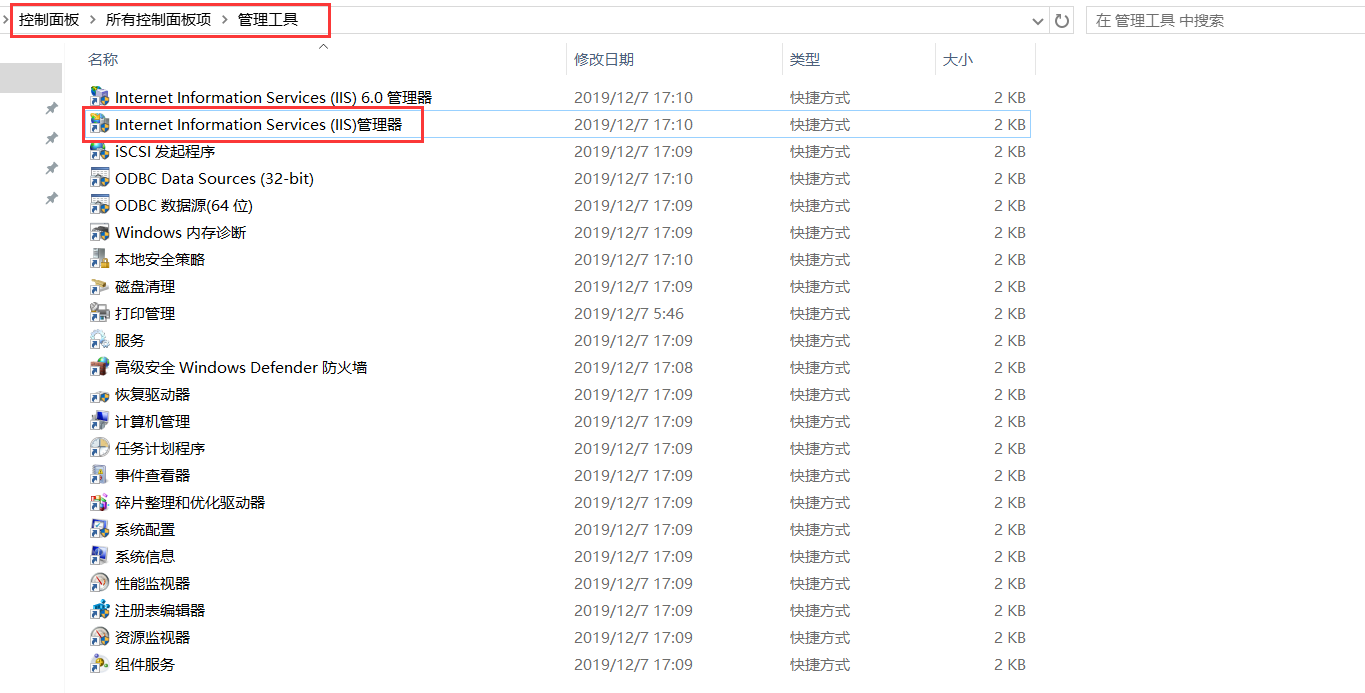Click the 性能监视器 gauge icon
This screenshot has height=693, width=1365.
(x=99, y=583)
